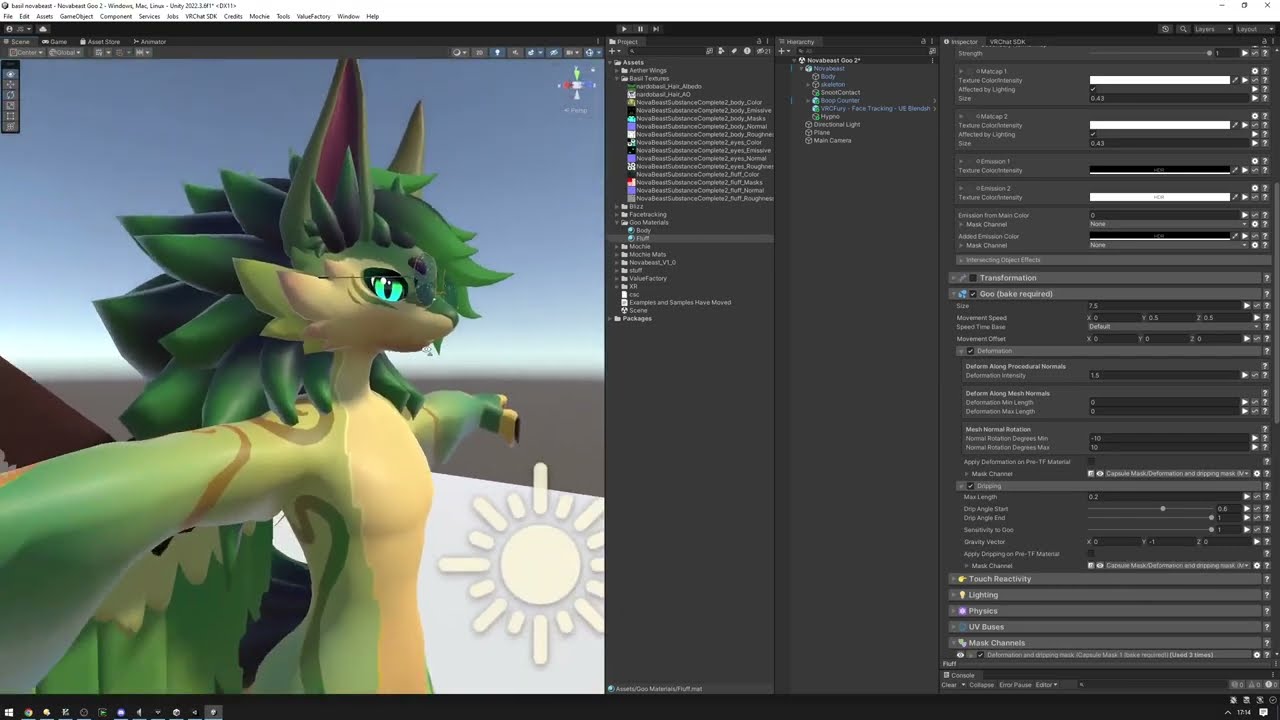The image size is (1280, 720).
Task: Select Directional Light in Hierarchy
Action: [x=837, y=125]
